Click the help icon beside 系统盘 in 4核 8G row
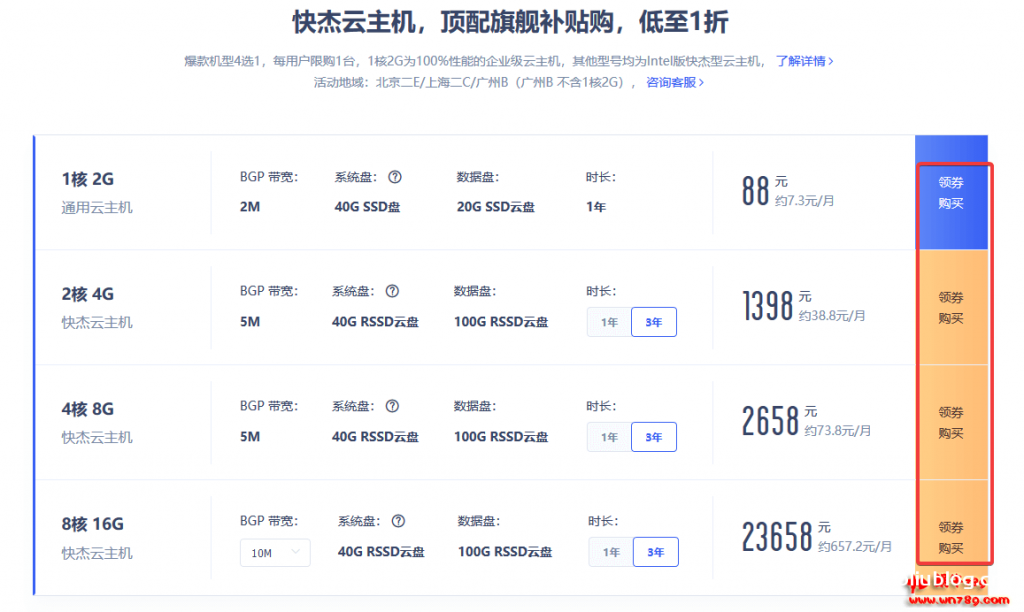The image size is (1024, 612). (x=392, y=406)
